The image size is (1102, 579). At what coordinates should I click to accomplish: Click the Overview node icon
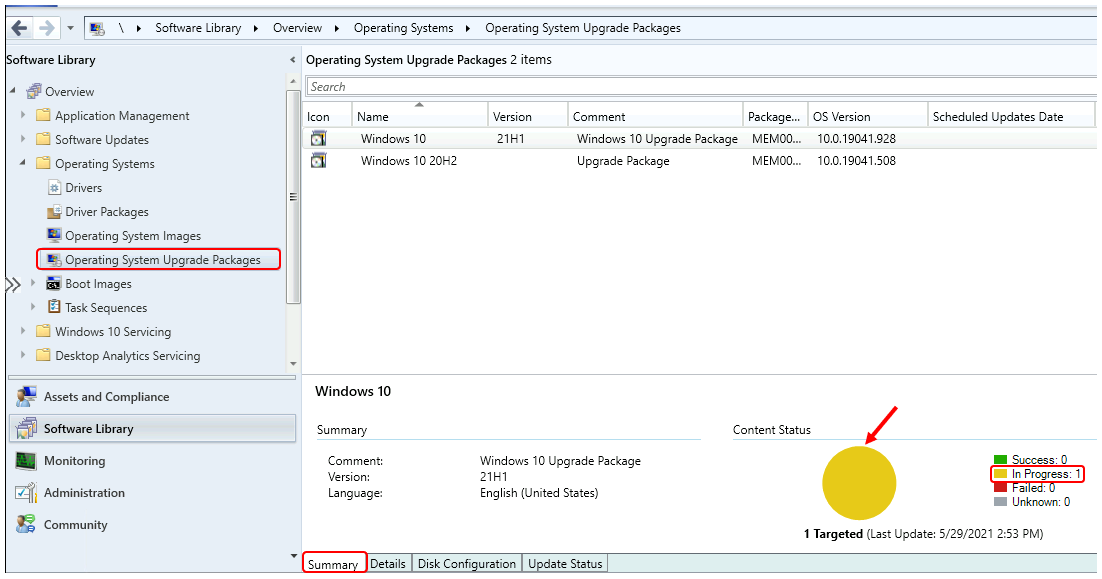point(33,91)
